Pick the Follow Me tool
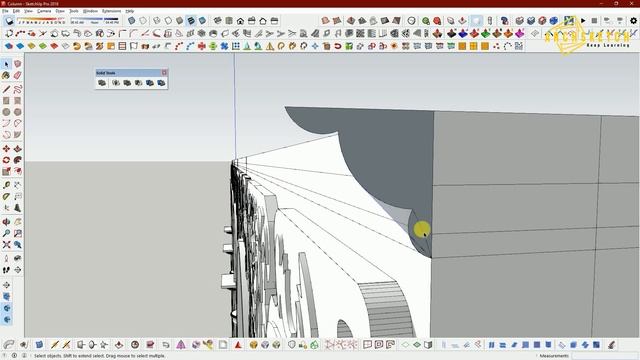 point(18,160)
